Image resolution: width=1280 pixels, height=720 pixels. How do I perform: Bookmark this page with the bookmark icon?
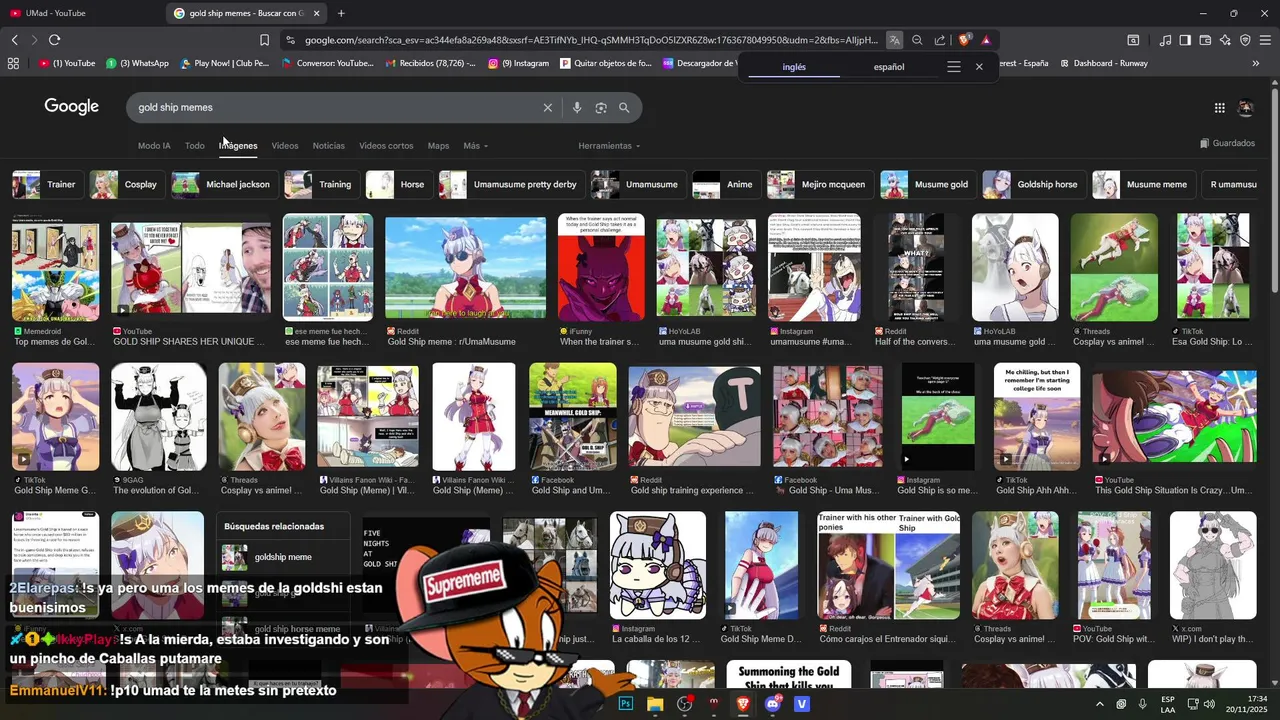(264, 40)
